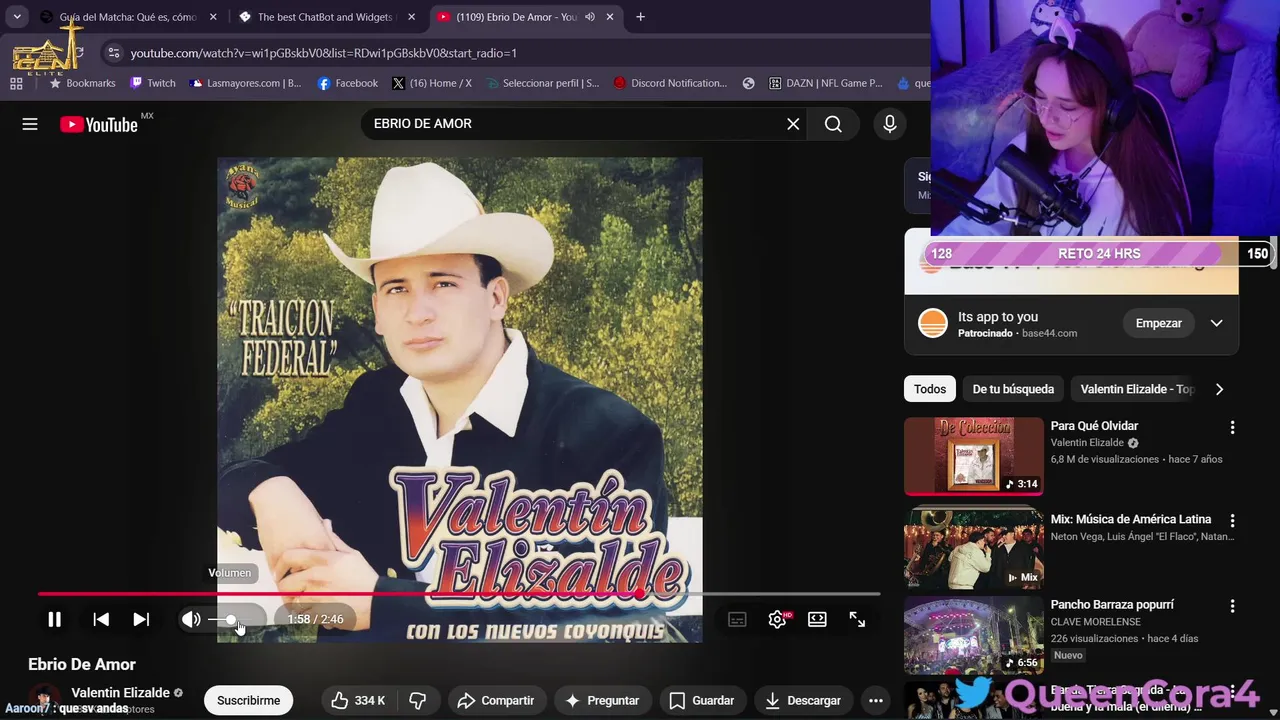Viewport: 1280px width, 720px height.
Task: Switch to theater mode view
Action: click(x=817, y=619)
